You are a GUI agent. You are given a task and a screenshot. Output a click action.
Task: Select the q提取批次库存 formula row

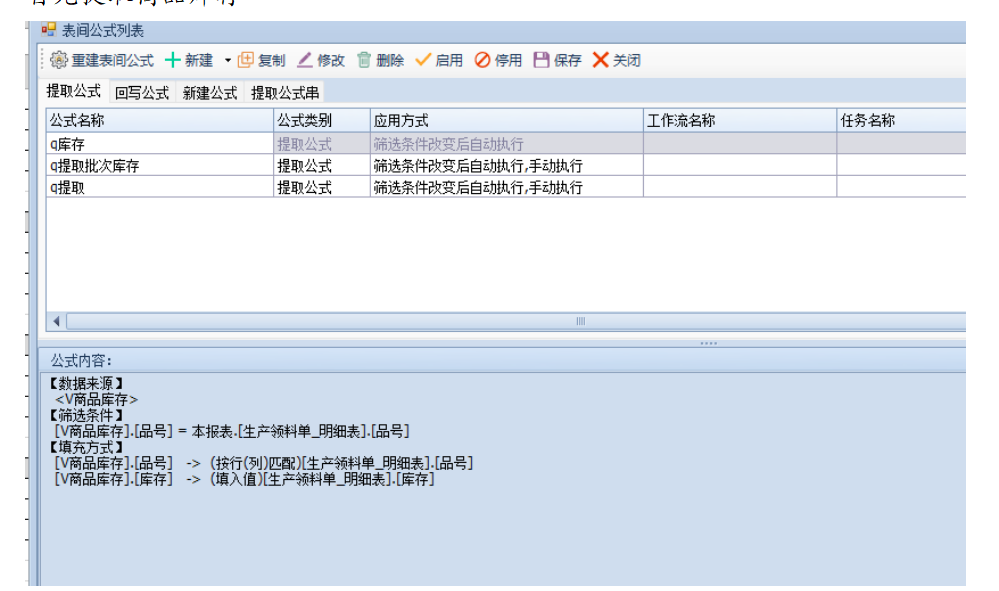160,166
